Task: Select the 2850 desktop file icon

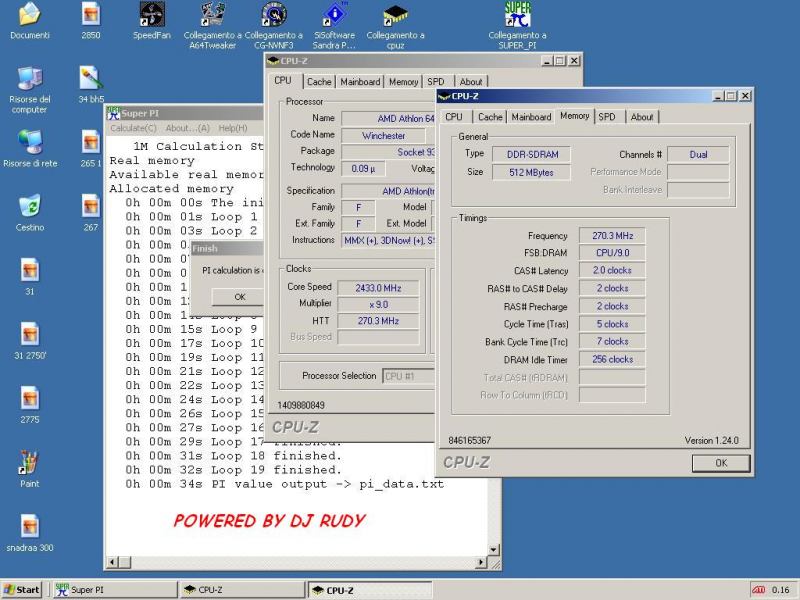Action: tap(90, 14)
